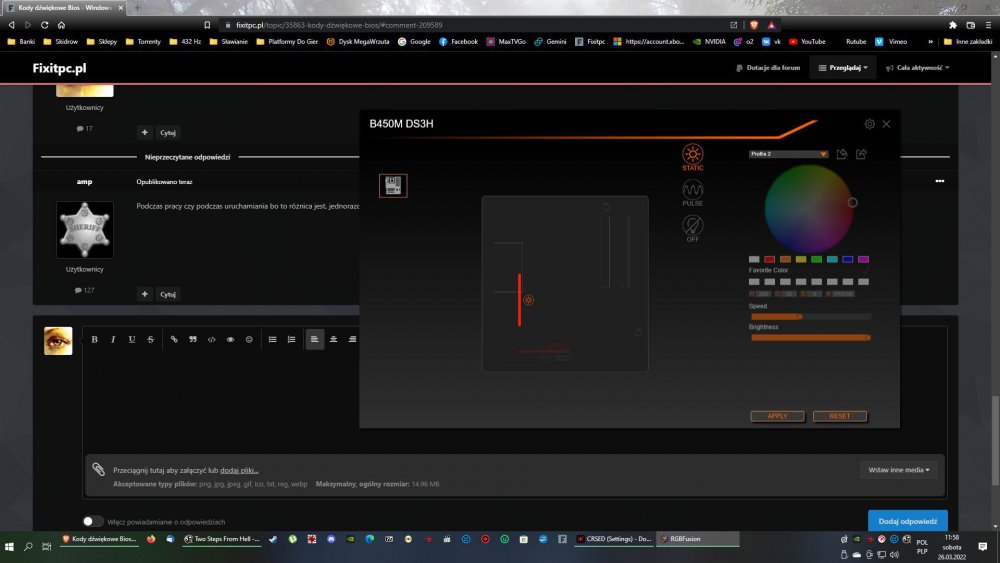The height and width of the screenshot is (563, 1000).
Task: Select the PULSE lighting mode icon
Action: 692,188
